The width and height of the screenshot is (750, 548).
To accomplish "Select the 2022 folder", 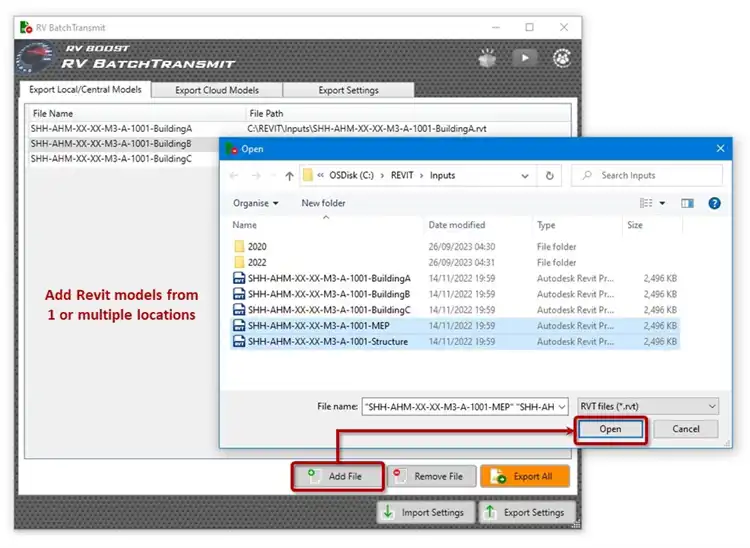I will click(455, 263).
